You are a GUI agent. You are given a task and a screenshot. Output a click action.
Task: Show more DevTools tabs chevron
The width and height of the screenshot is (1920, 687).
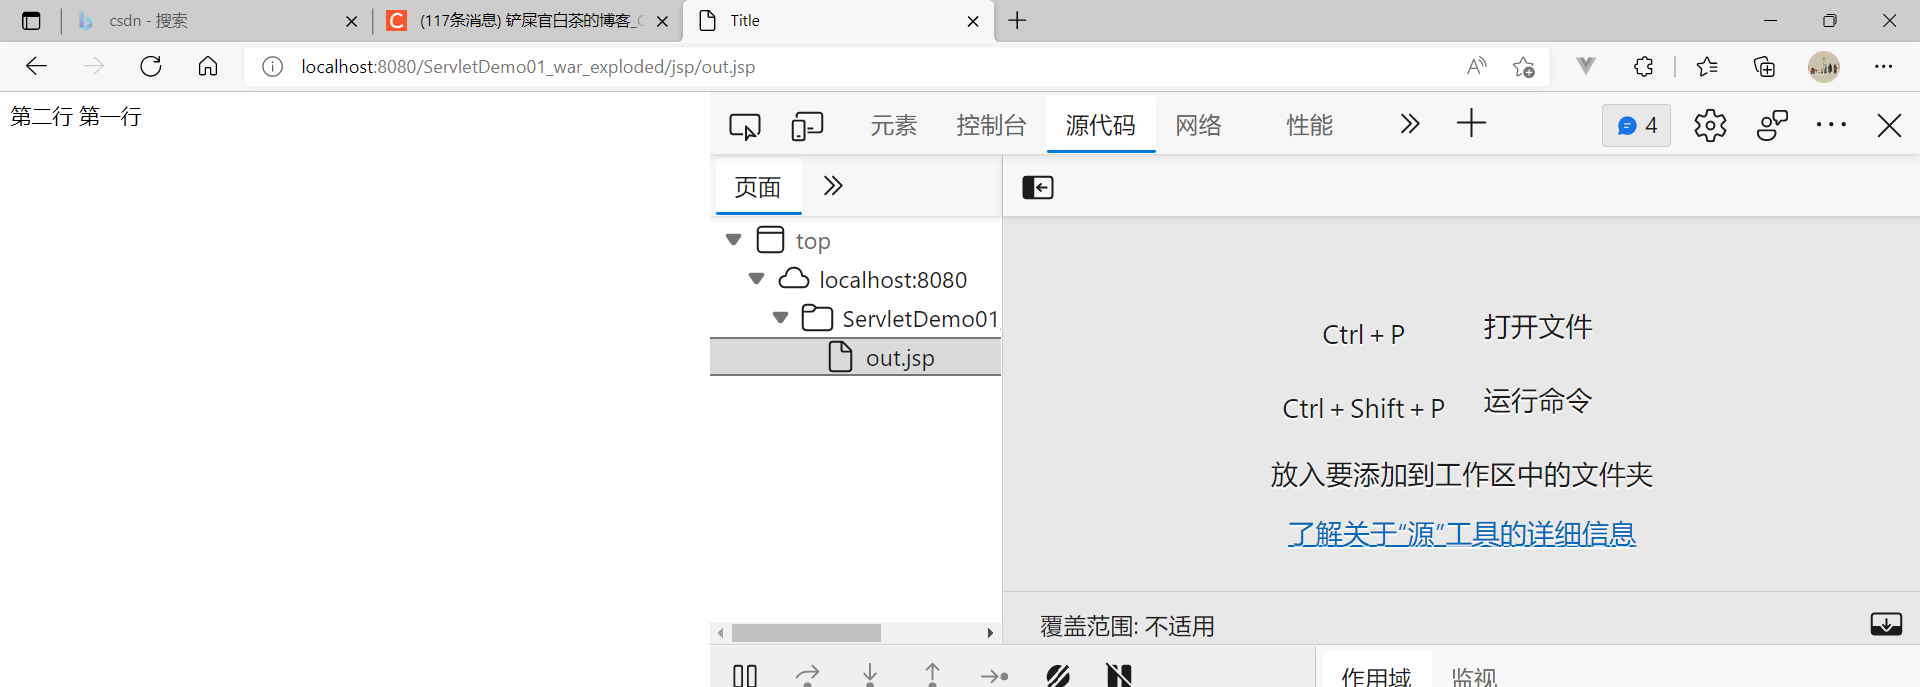pos(1410,124)
